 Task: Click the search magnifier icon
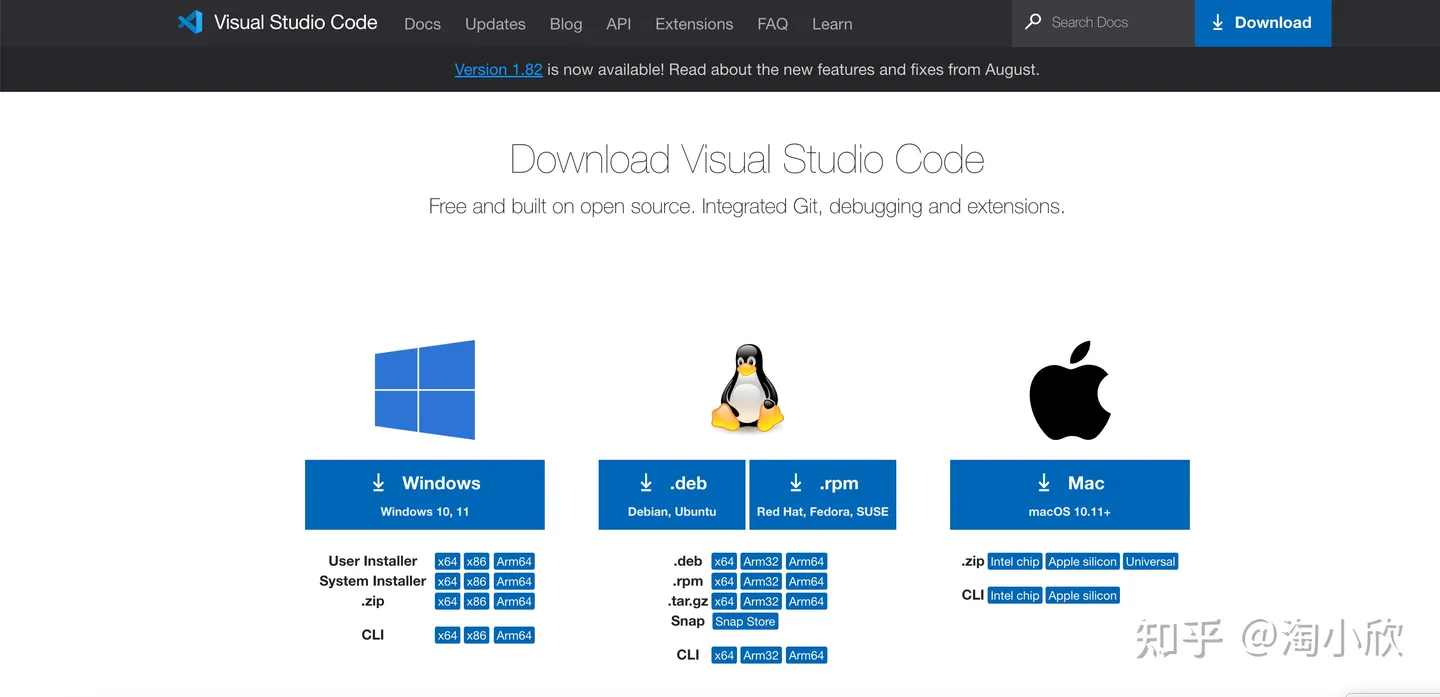click(x=1033, y=22)
